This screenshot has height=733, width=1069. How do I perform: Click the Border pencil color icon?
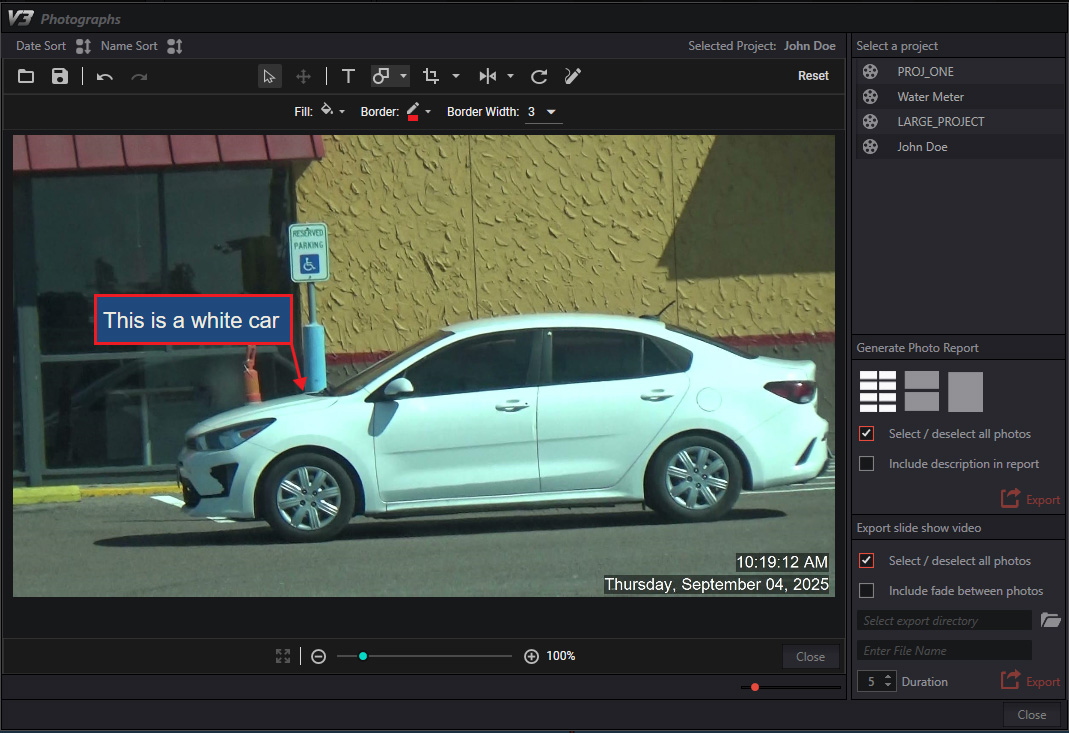click(x=412, y=111)
